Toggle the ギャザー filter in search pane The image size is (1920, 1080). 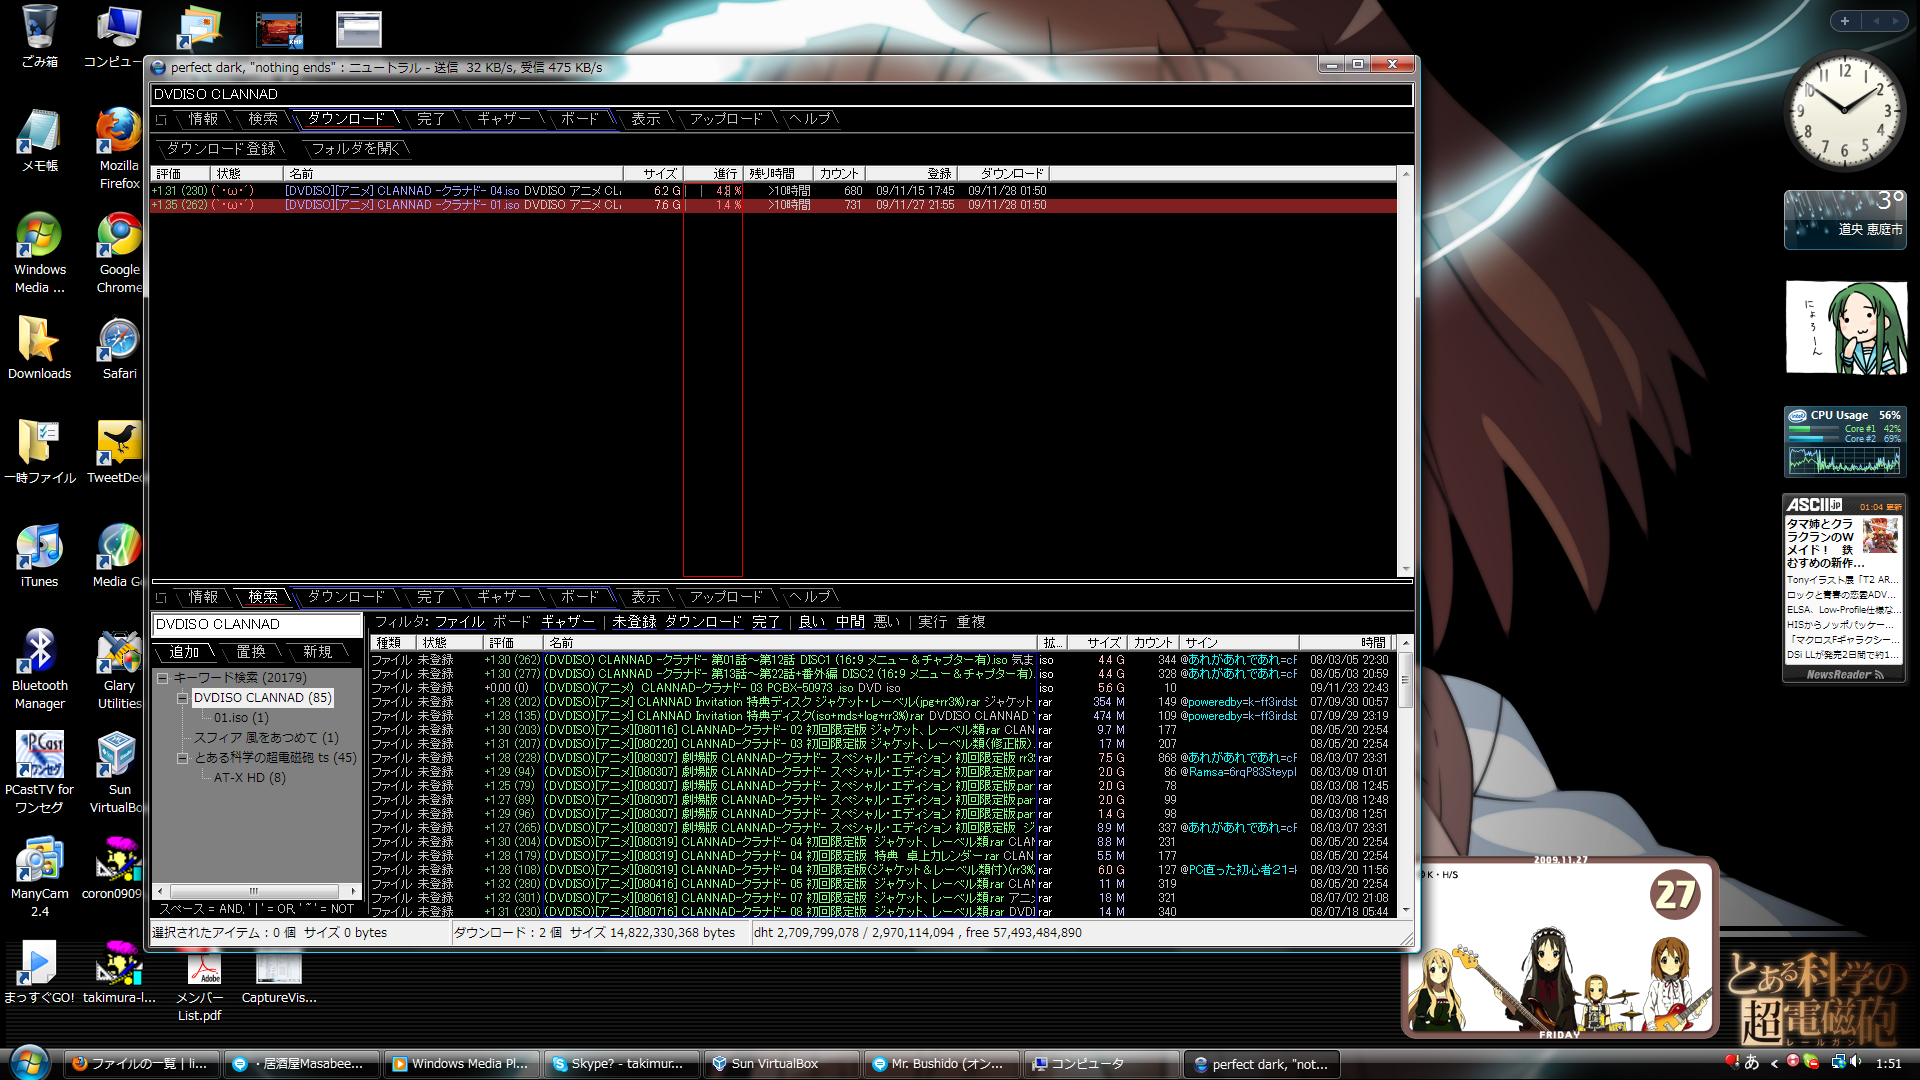pyautogui.click(x=568, y=622)
